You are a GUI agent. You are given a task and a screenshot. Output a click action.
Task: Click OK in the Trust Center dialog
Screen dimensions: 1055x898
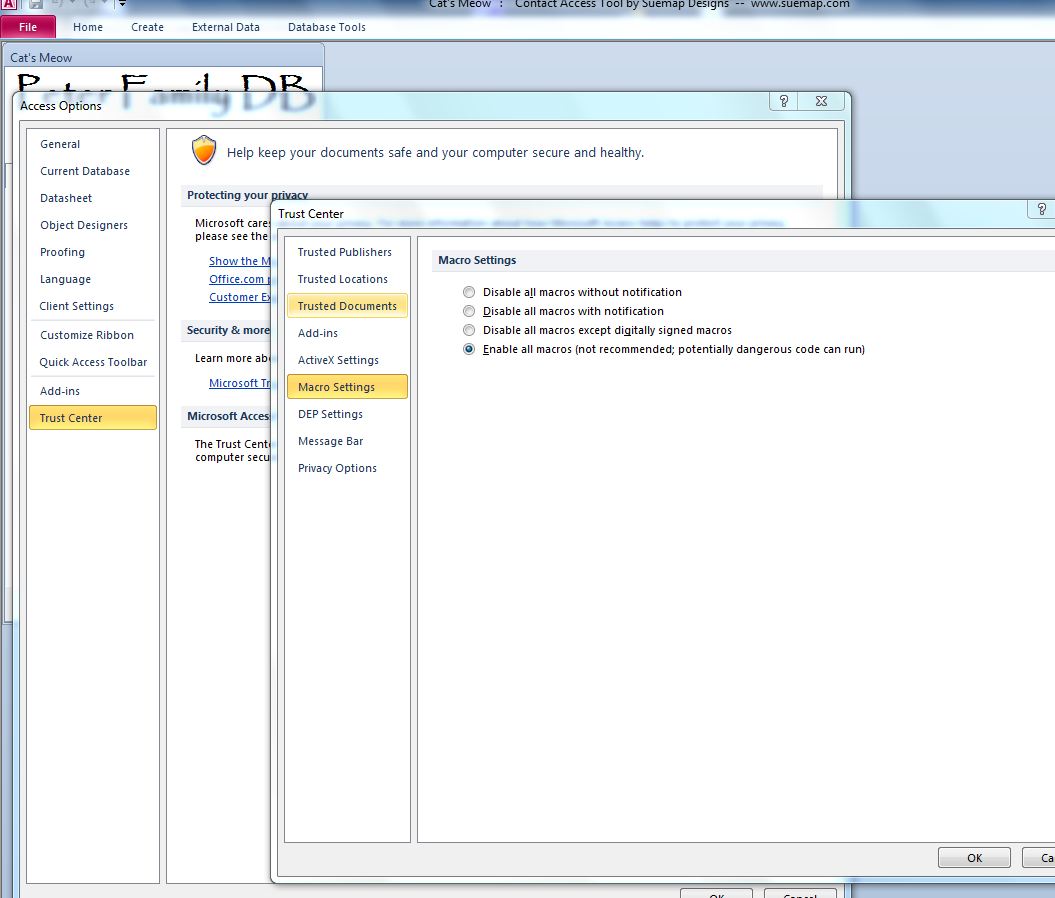tap(974, 858)
